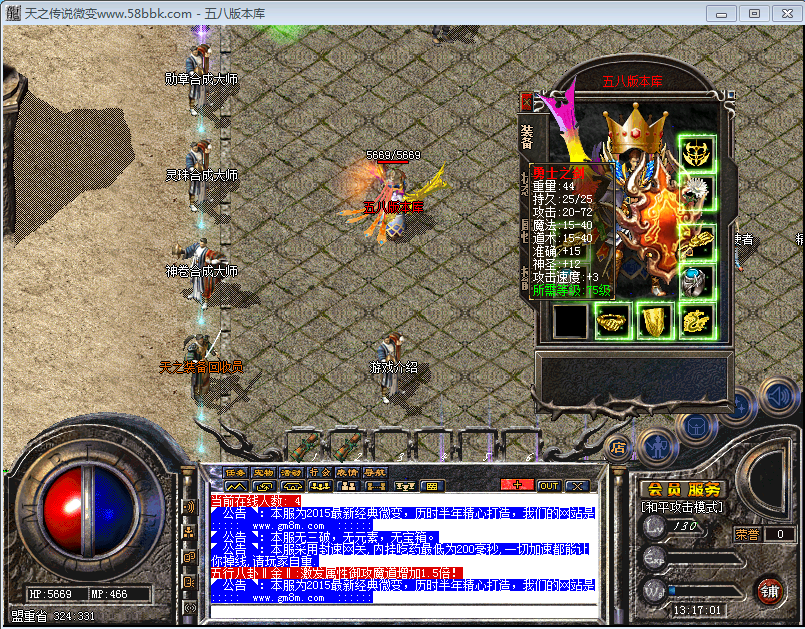The image size is (805, 629).
Task: Click the chat text input field
Action: click(x=404, y=612)
